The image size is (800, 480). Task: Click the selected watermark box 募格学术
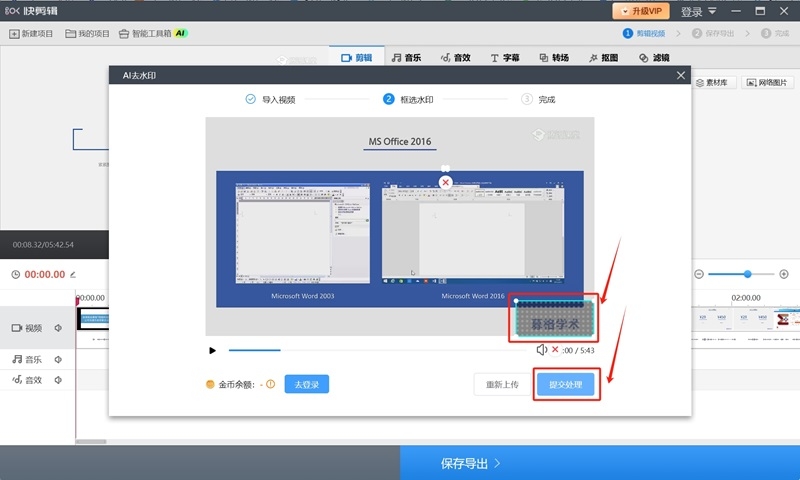point(555,320)
